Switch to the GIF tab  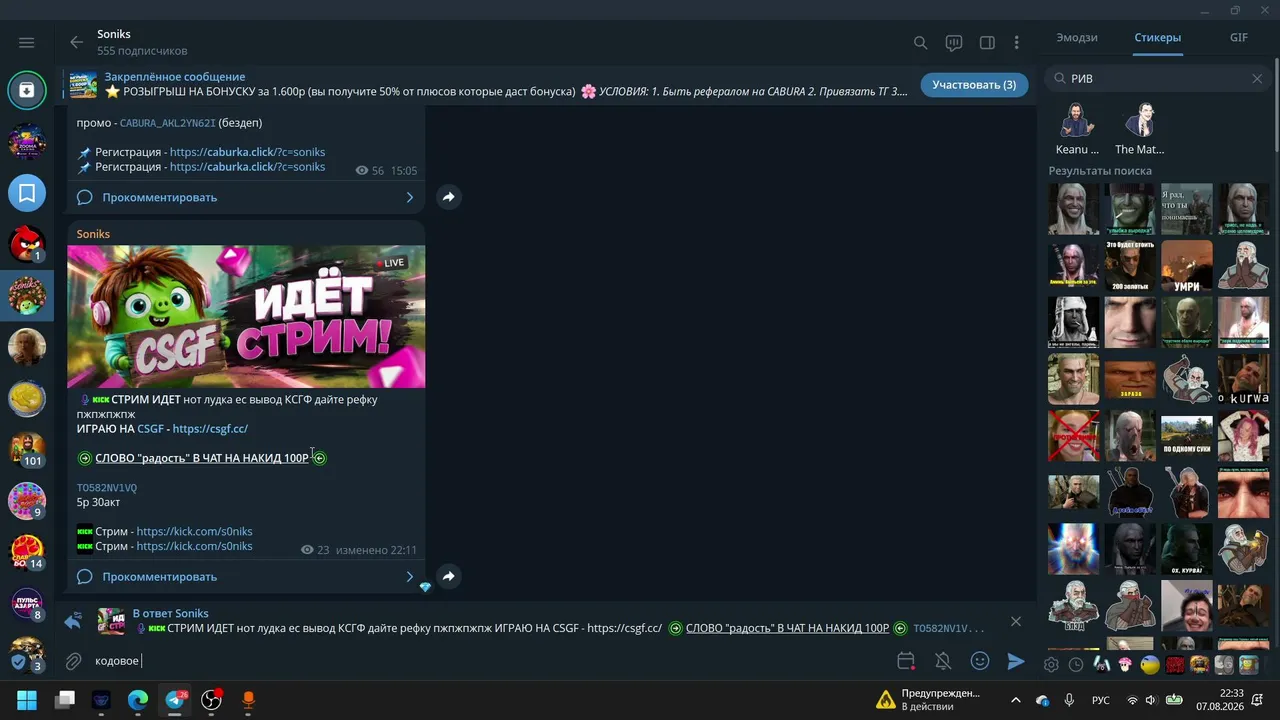1239,37
